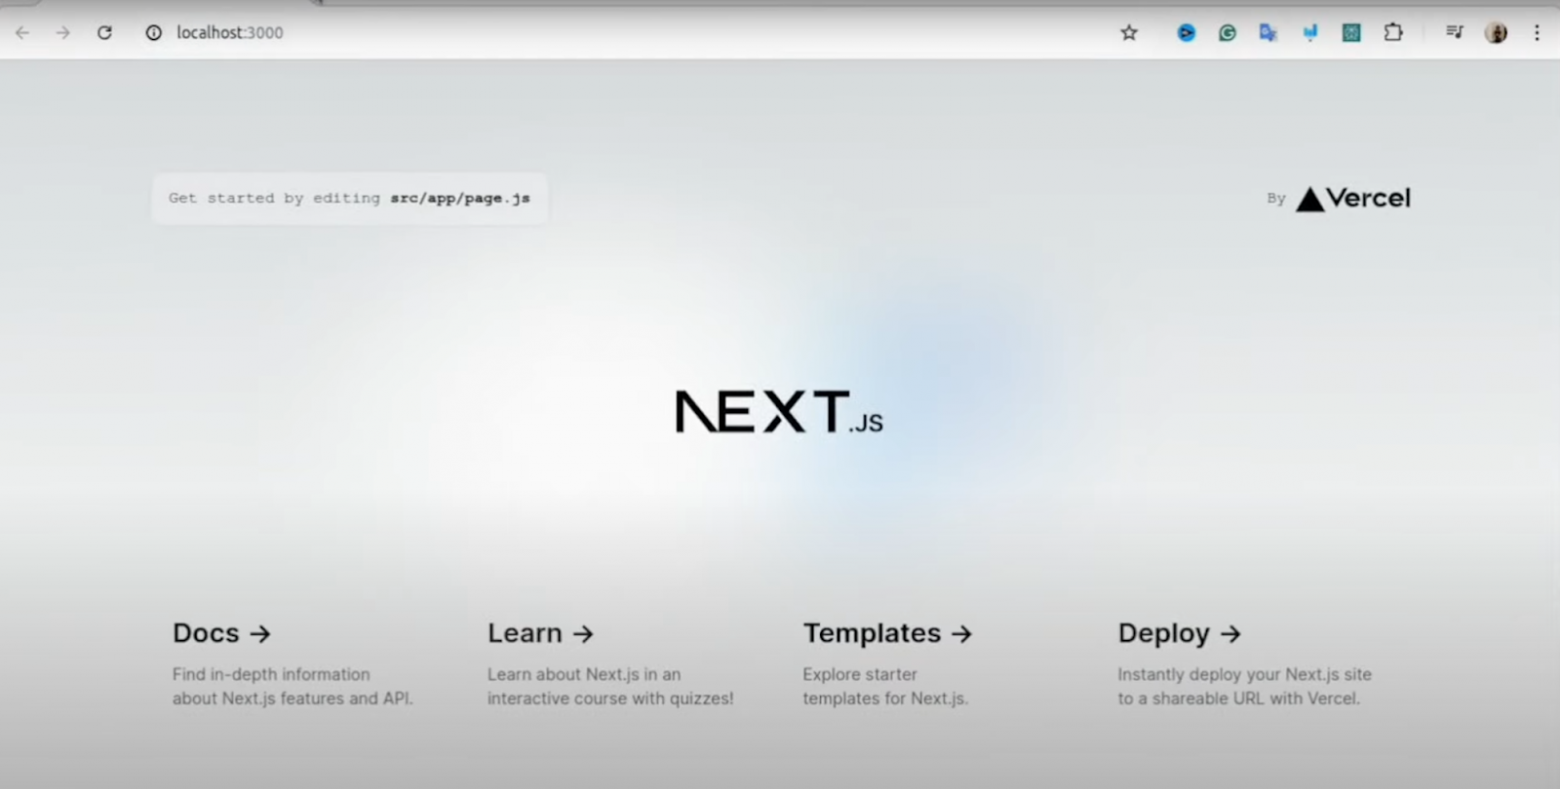Click the 'src/app/page.js' code text

point(460,198)
